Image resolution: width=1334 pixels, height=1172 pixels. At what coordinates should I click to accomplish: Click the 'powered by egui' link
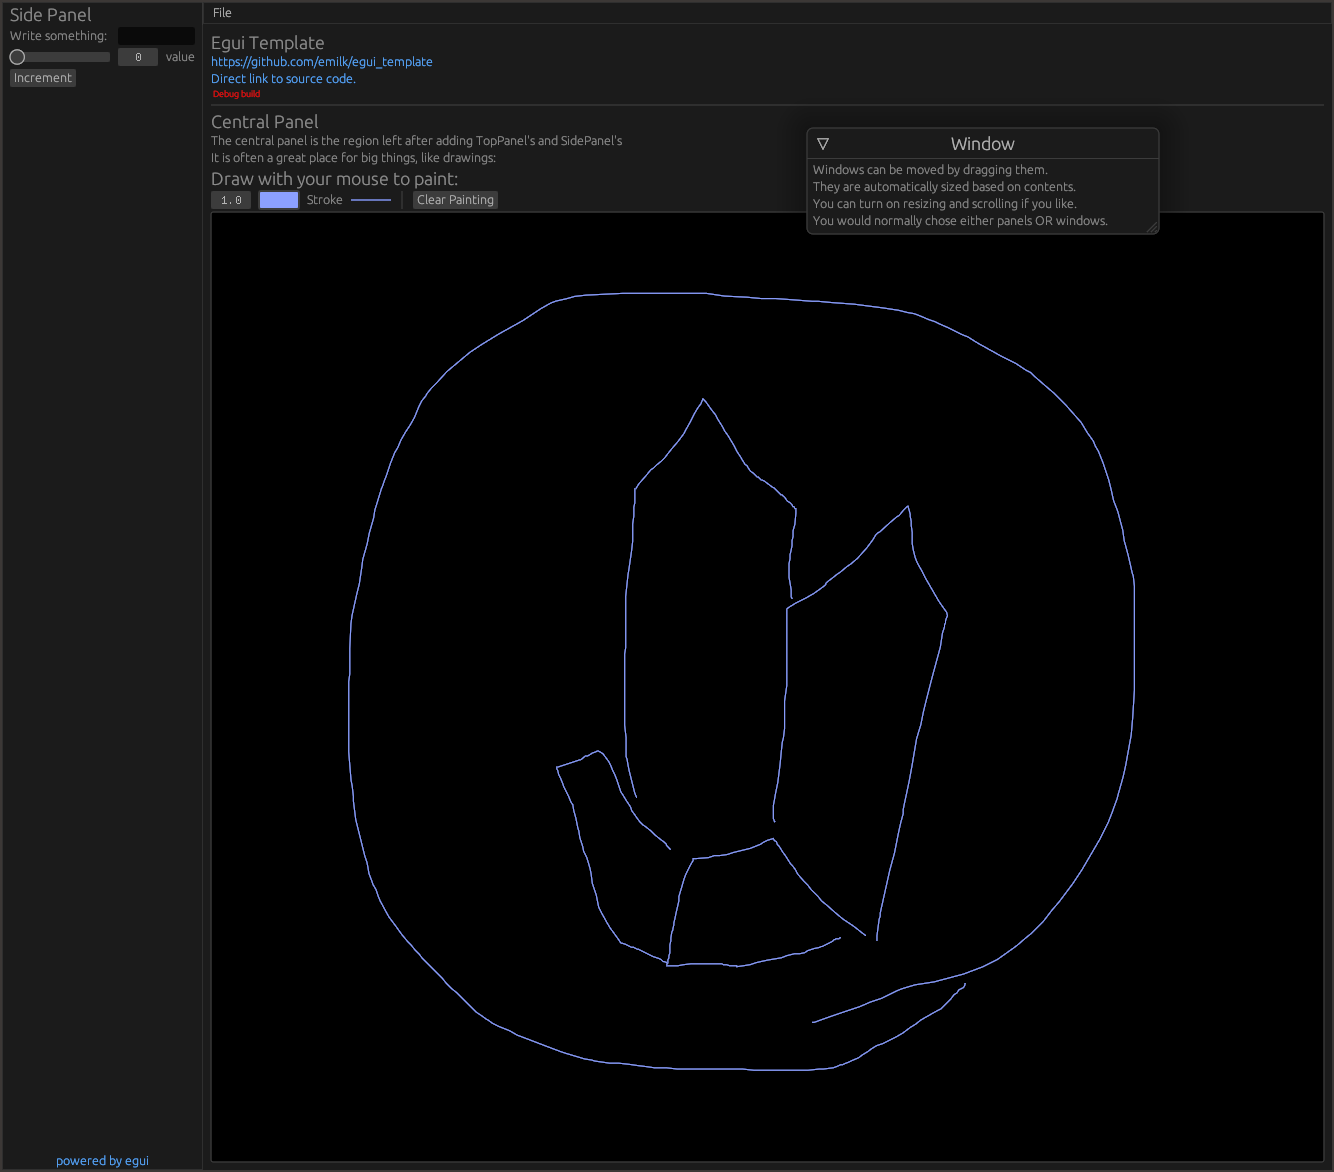tap(102, 1161)
